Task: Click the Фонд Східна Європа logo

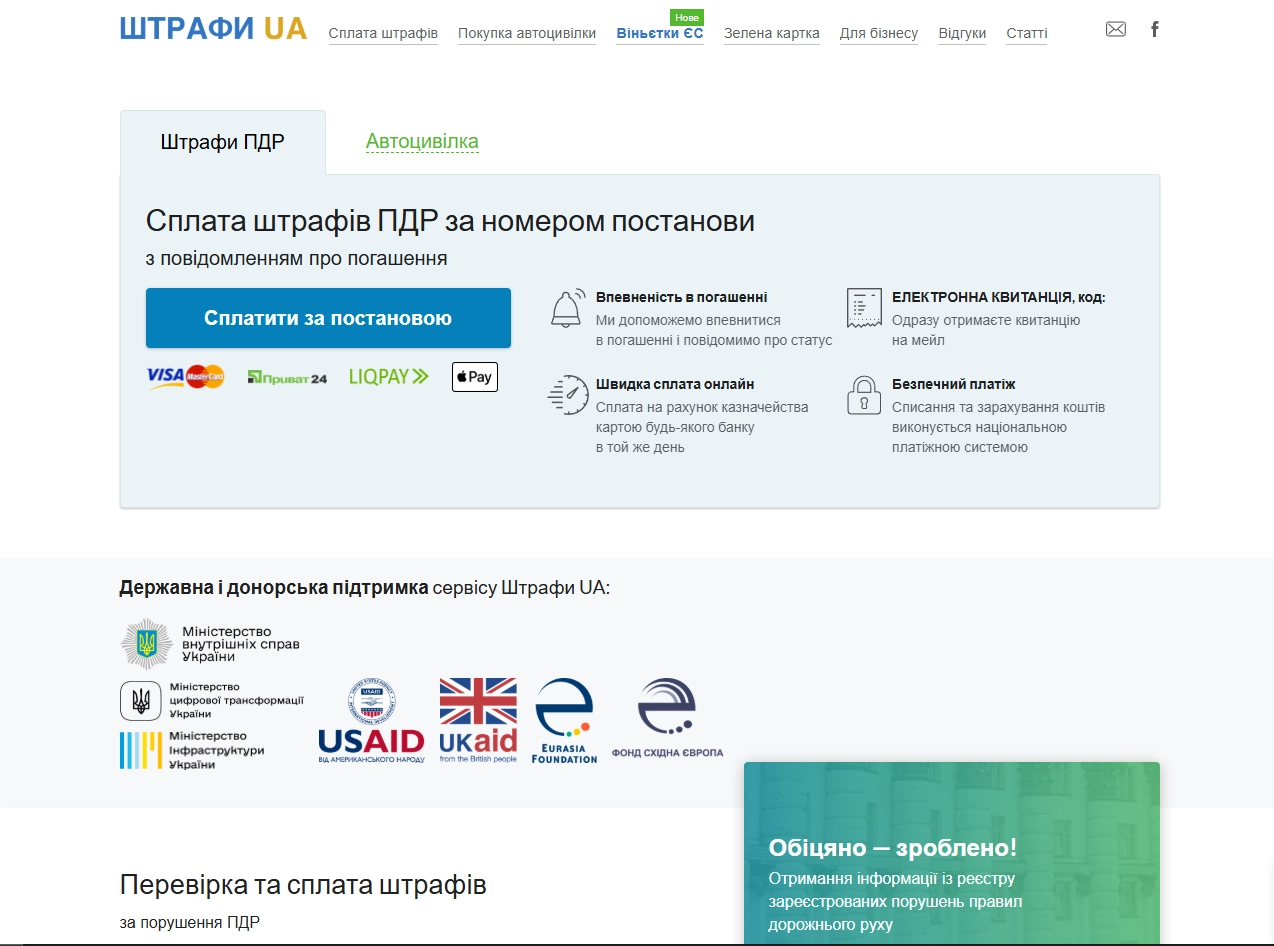Action: point(667,718)
